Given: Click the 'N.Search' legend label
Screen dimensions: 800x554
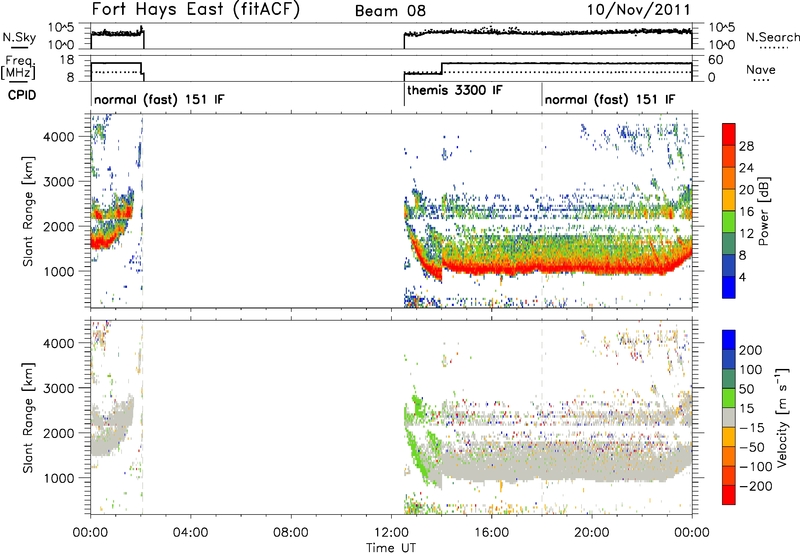Looking at the screenshot, I should tap(772, 37).
